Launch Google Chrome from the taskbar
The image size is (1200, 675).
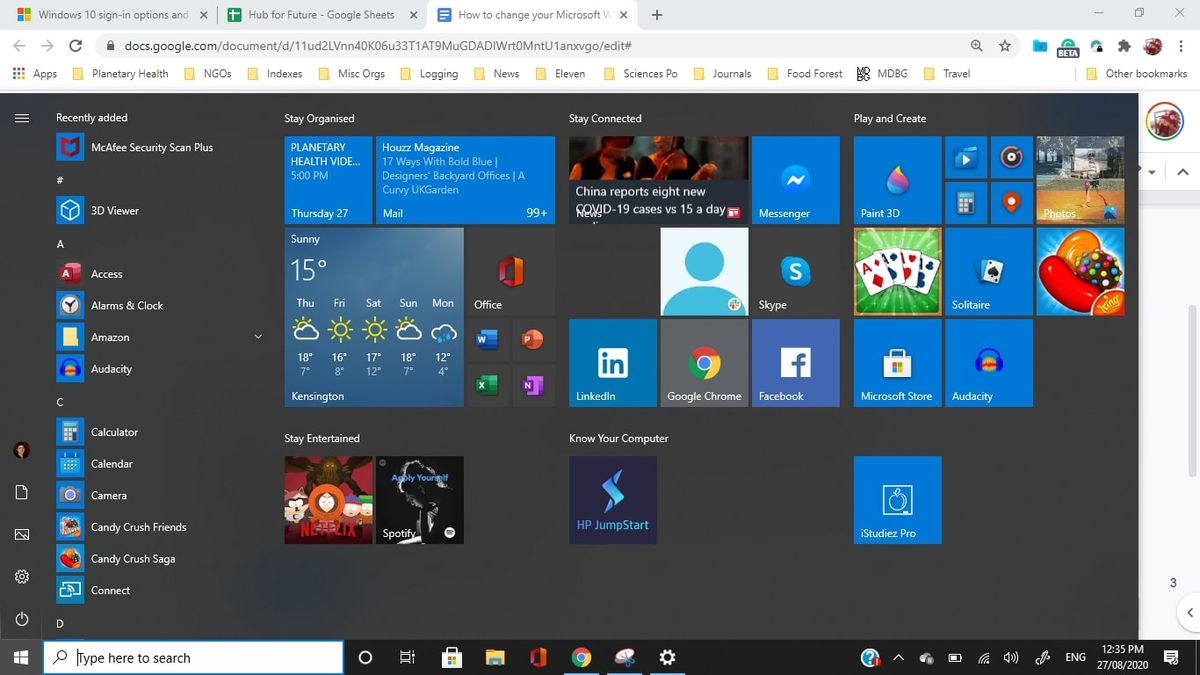point(582,657)
